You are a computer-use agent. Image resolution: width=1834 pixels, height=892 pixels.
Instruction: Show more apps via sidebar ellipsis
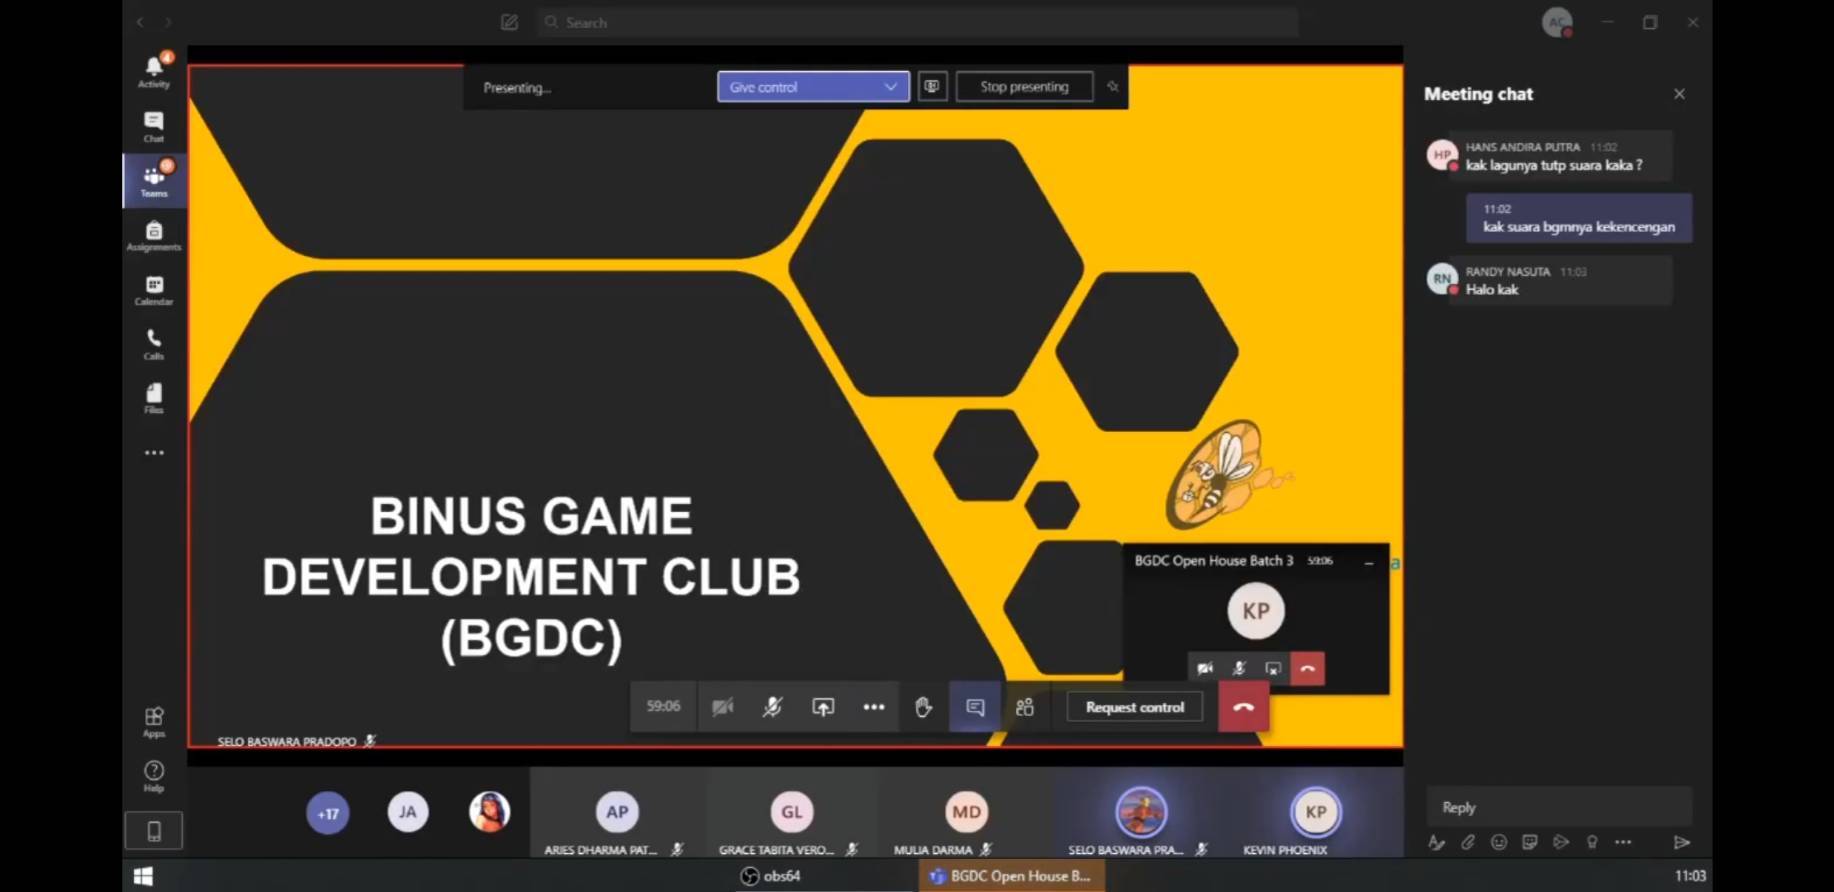tap(154, 453)
